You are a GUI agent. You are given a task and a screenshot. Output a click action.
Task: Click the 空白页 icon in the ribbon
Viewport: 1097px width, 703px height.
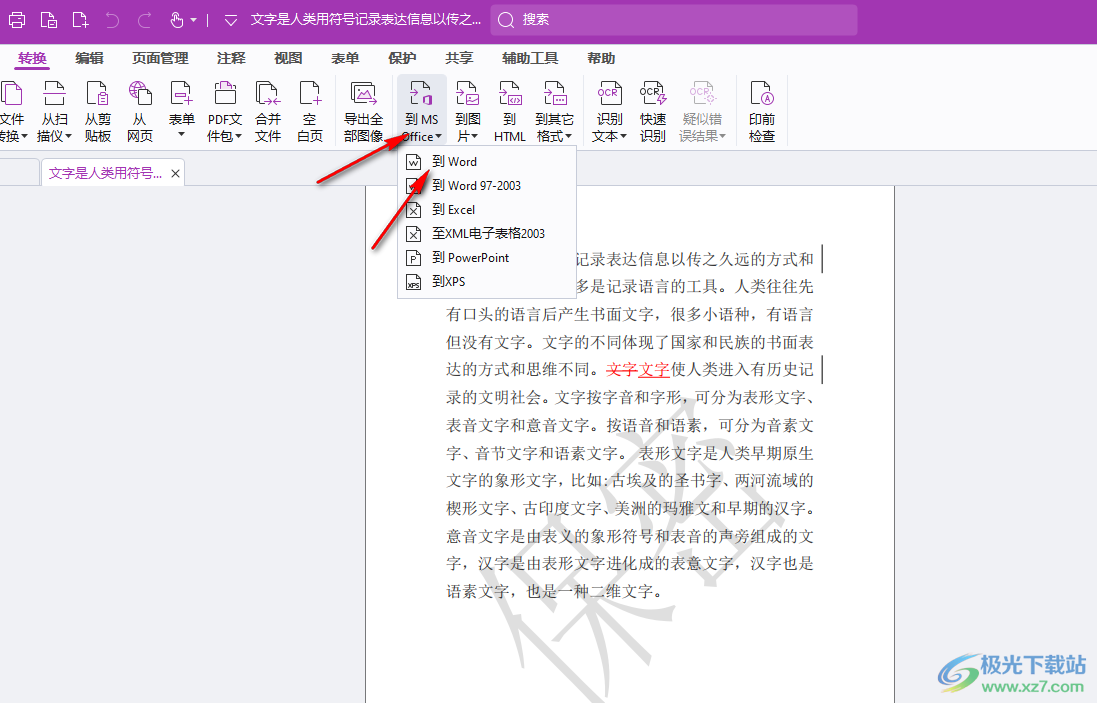coord(310,92)
